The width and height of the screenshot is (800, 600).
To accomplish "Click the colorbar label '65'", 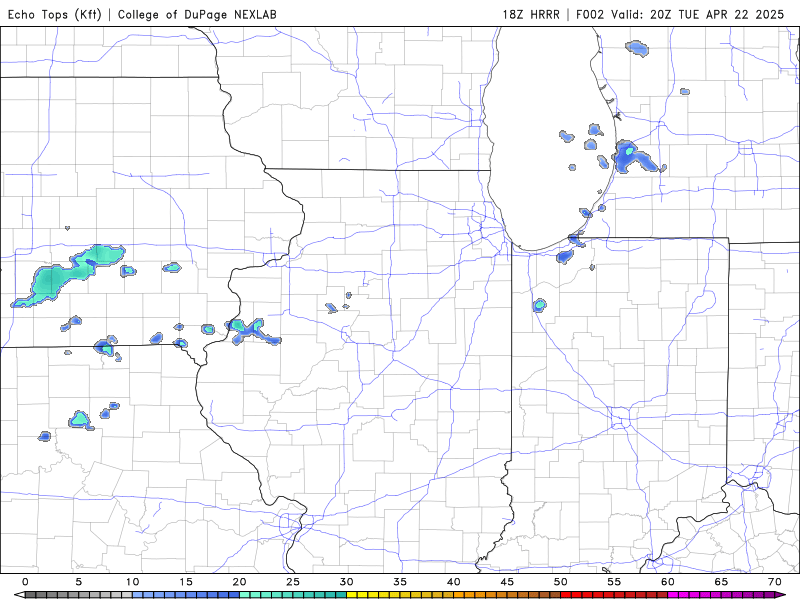I will pyautogui.click(x=721, y=582).
